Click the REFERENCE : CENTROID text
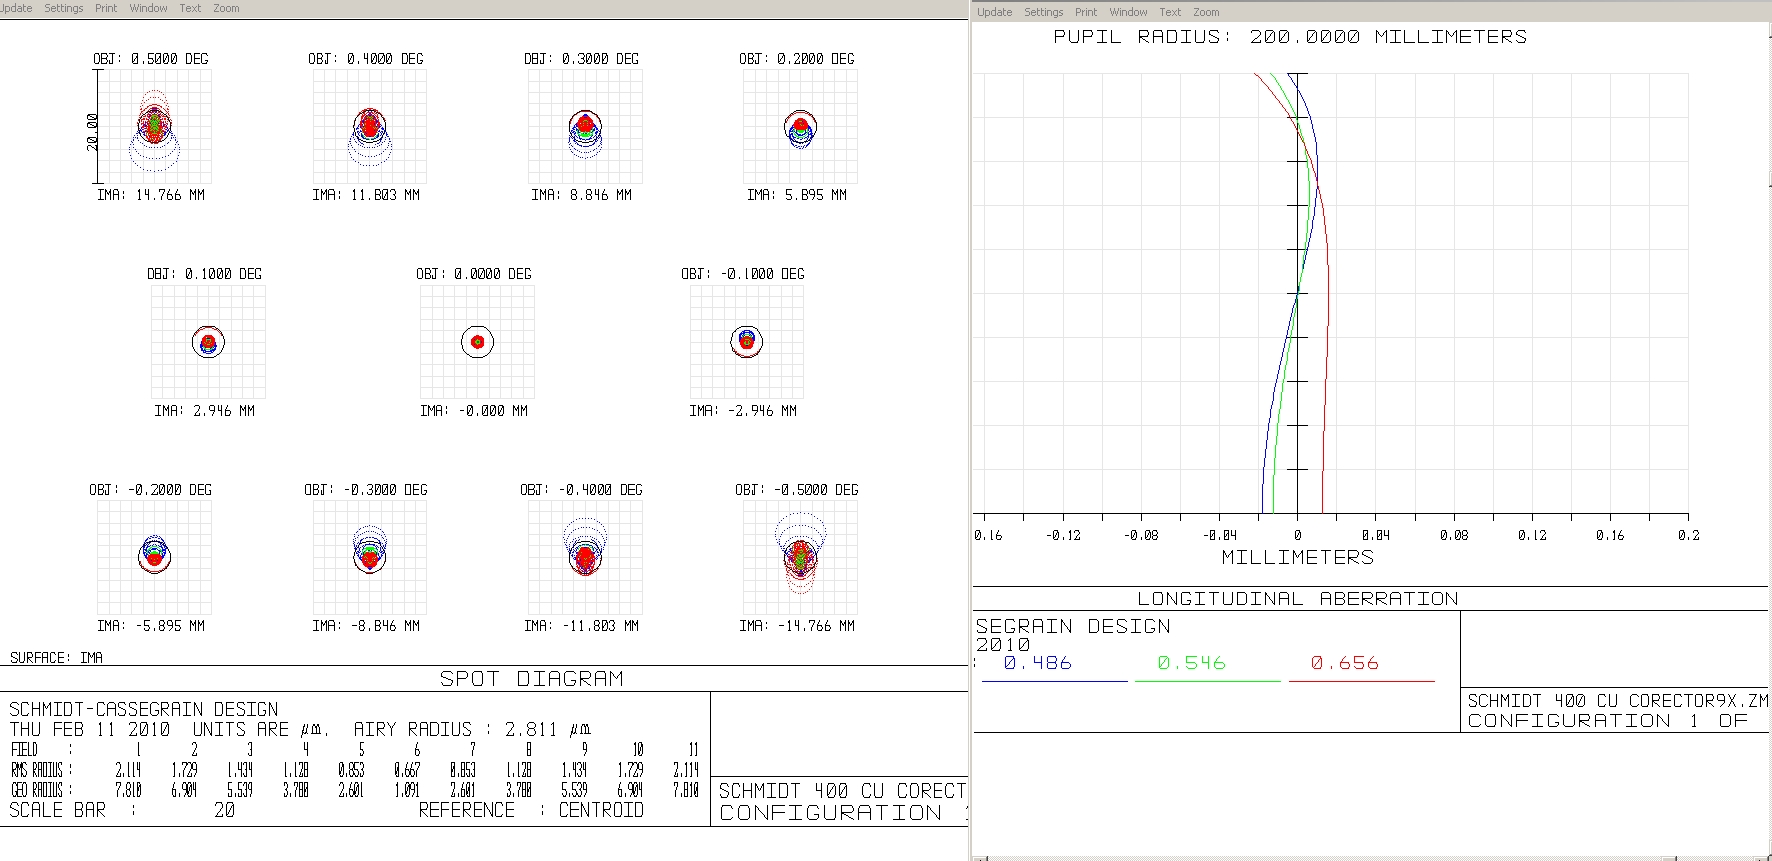1772x861 pixels. coord(531,810)
